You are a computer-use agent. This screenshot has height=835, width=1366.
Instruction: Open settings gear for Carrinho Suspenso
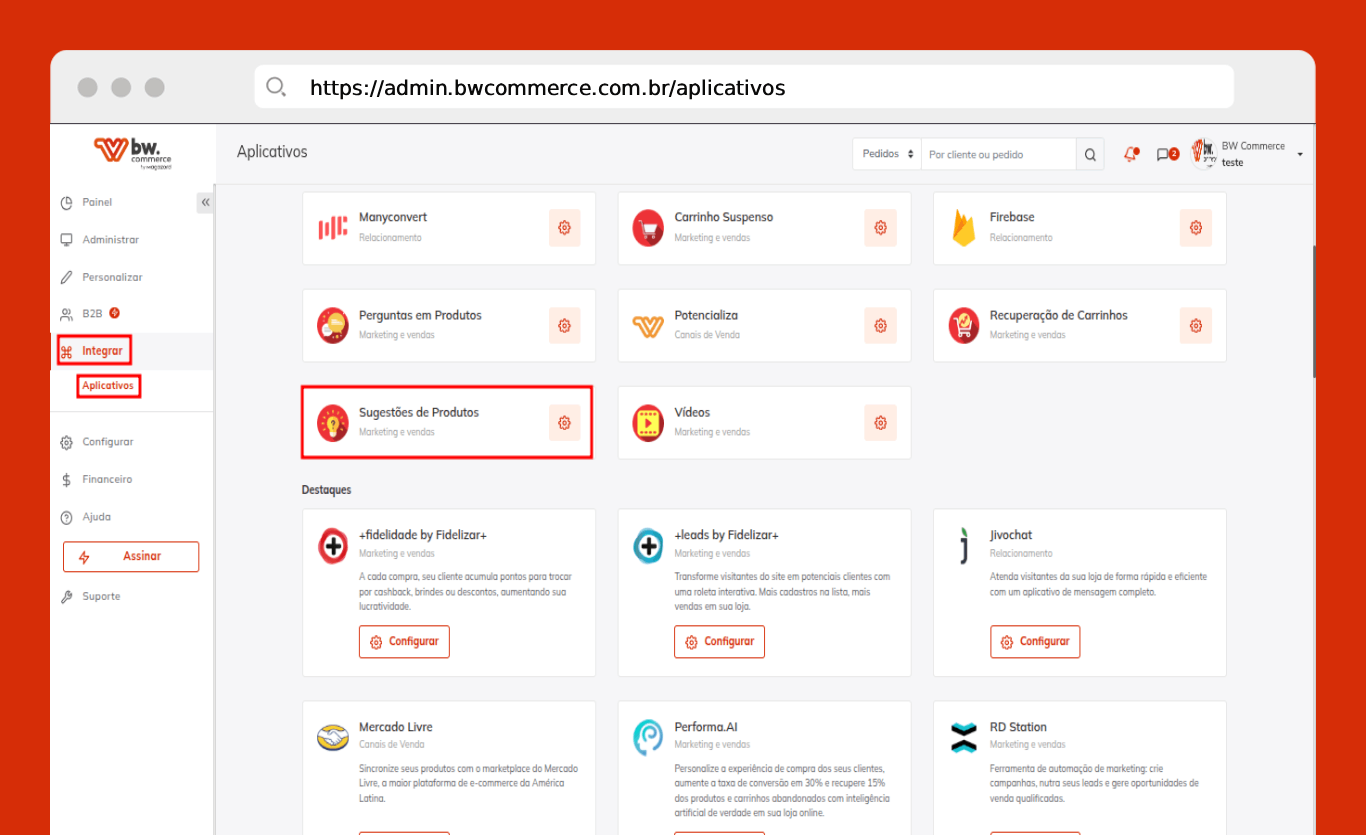click(x=880, y=228)
